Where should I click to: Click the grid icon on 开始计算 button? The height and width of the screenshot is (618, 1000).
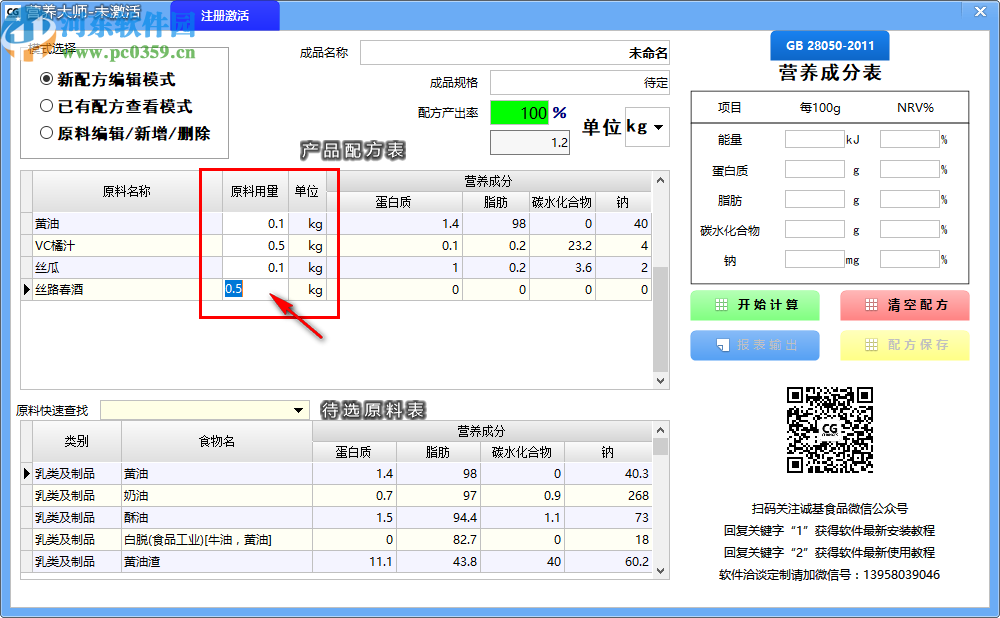pyautogui.click(x=718, y=305)
